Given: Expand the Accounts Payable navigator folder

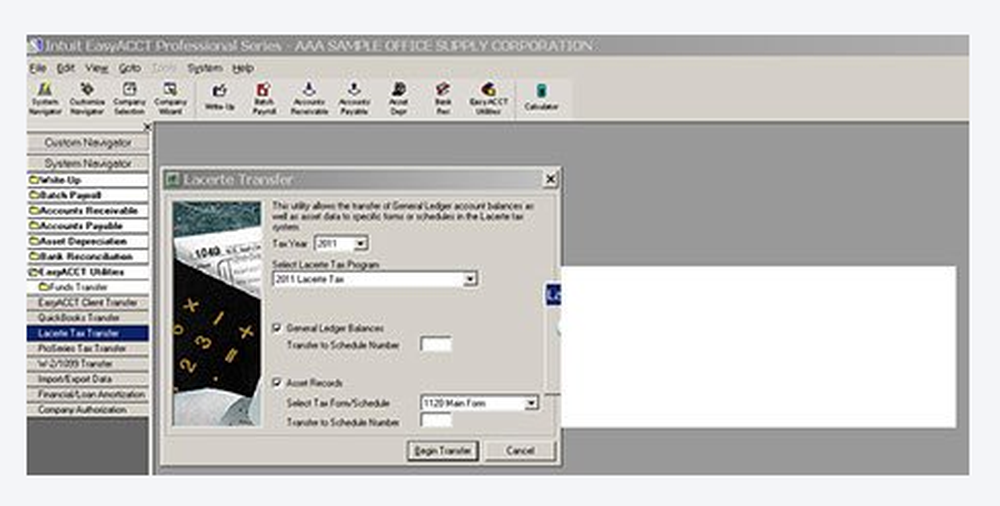Looking at the screenshot, I should point(87,226).
